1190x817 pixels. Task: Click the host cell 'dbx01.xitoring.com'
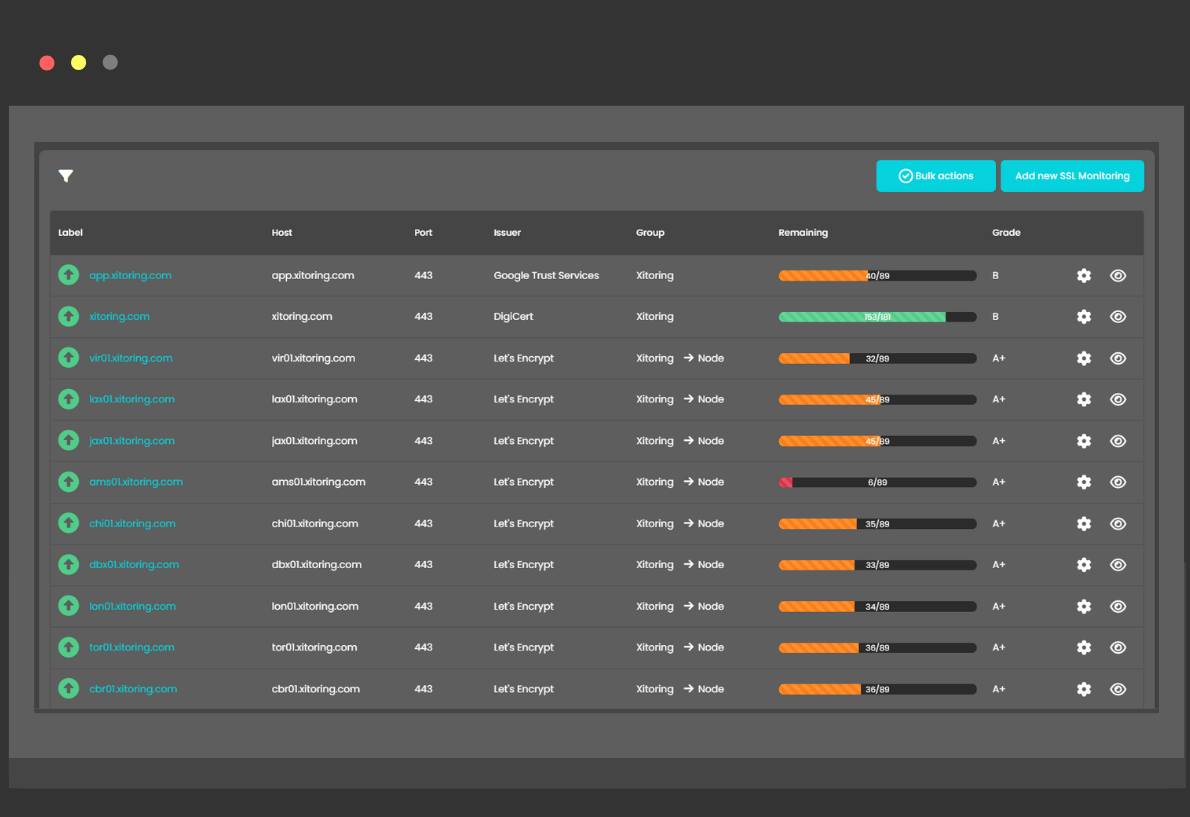(316, 564)
